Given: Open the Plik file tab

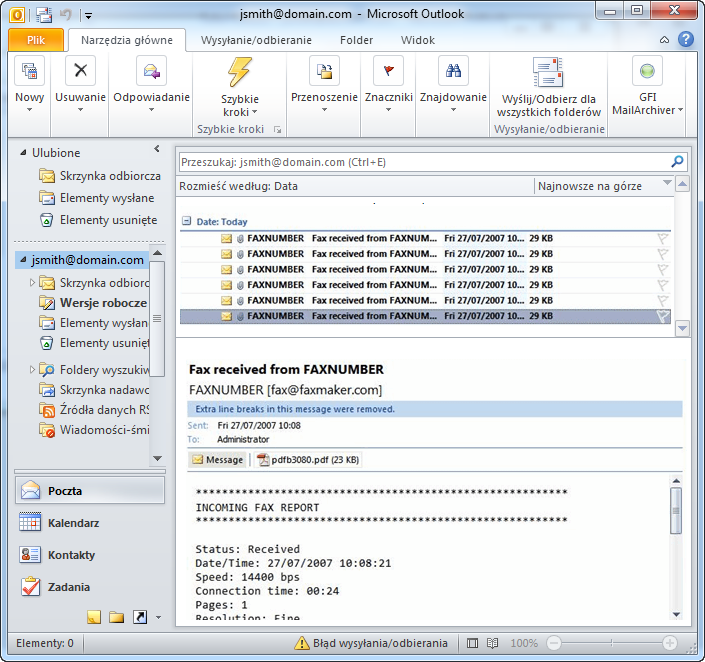Looking at the screenshot, I should tap(36, 40).
